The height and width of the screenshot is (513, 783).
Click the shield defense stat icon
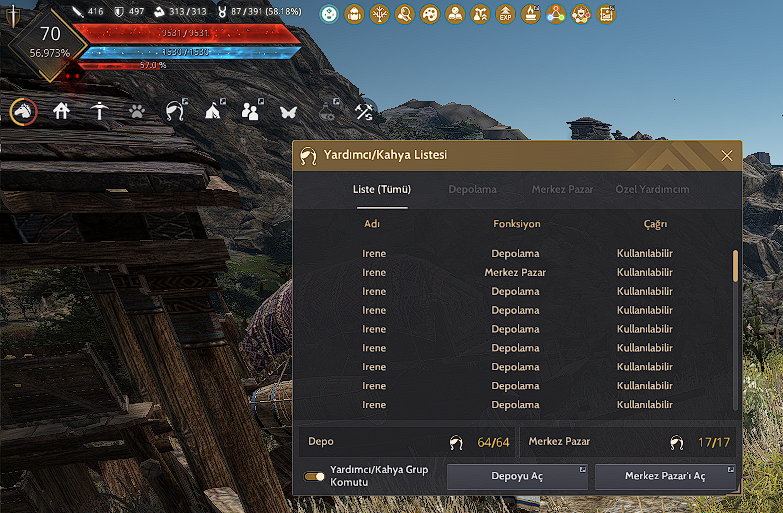pyautogui.click(x=119, y=11)
